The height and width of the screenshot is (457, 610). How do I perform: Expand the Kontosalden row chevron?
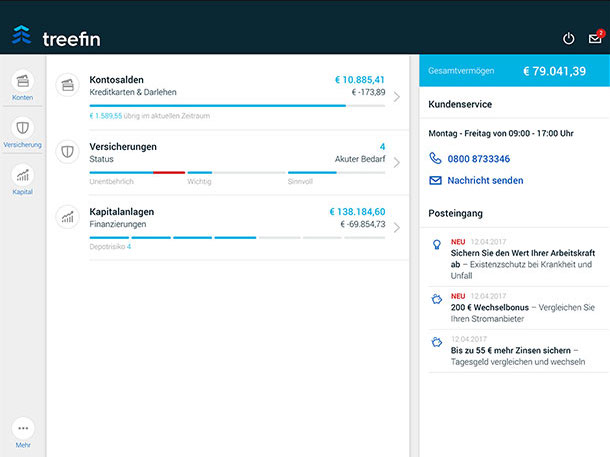click(397, 97)
